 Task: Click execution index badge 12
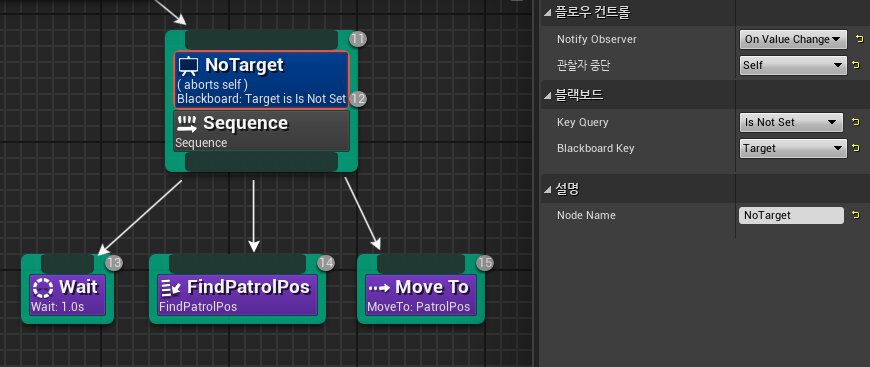coord(358,99)
